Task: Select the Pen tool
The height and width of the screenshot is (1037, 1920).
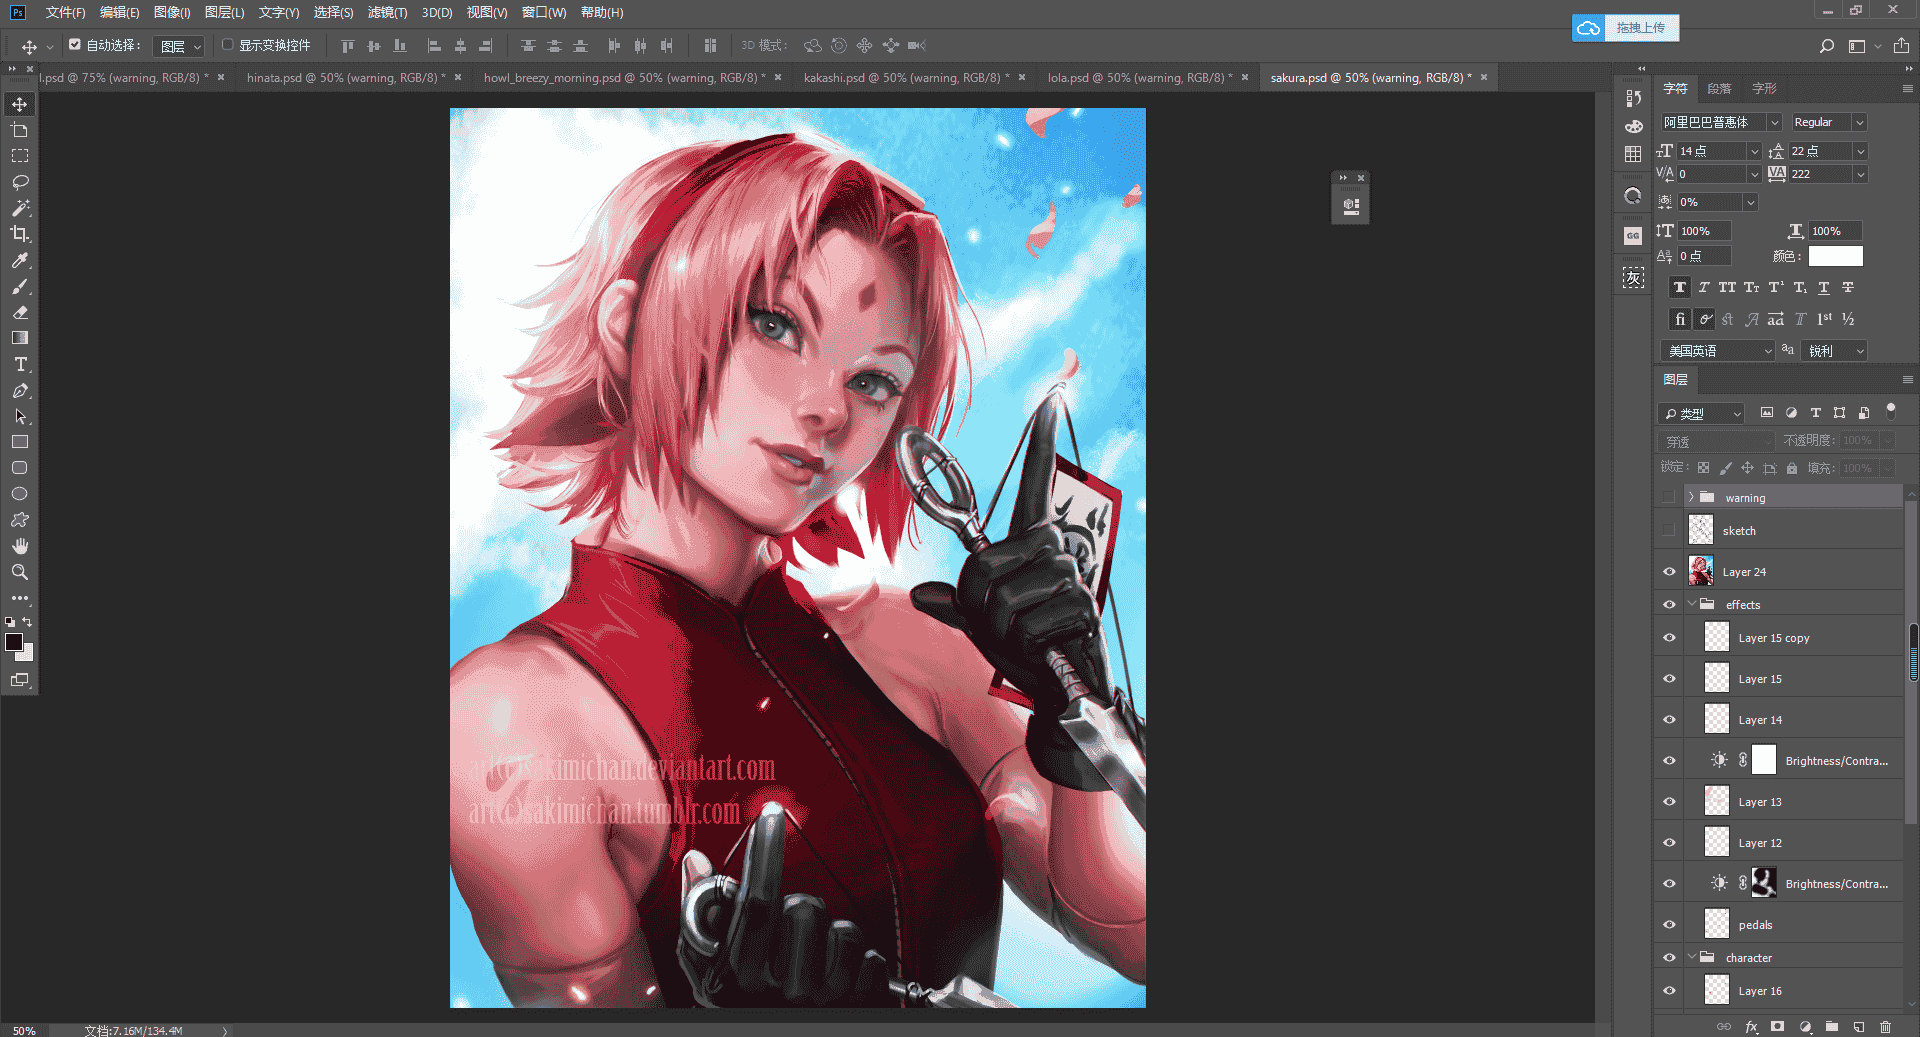Action: click(x=20, y=391)
